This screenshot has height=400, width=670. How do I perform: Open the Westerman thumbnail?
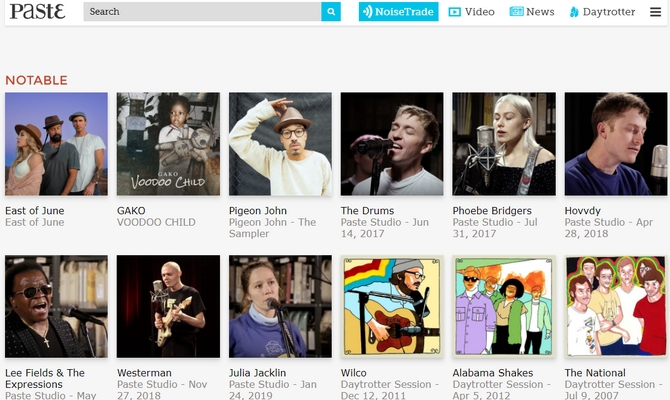click(168, 306)
